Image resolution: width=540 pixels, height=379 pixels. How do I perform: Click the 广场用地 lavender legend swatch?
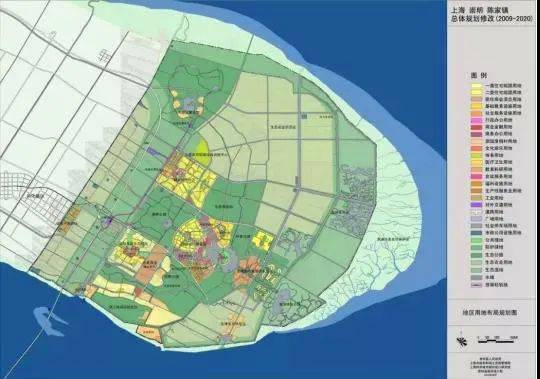coord(476,219)
